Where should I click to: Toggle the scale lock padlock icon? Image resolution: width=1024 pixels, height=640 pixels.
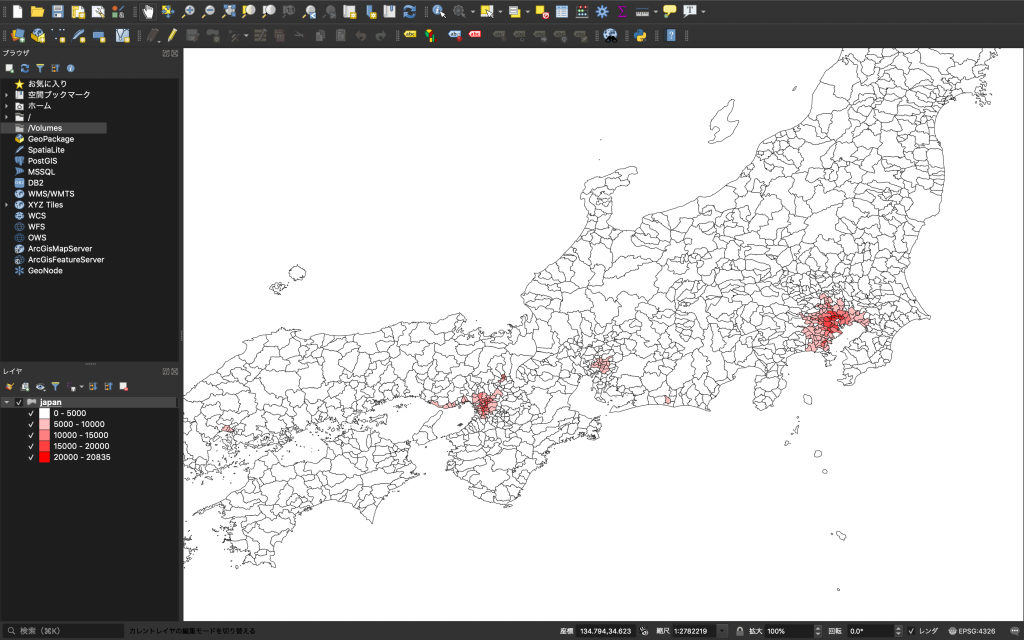[x=739, y=631]
